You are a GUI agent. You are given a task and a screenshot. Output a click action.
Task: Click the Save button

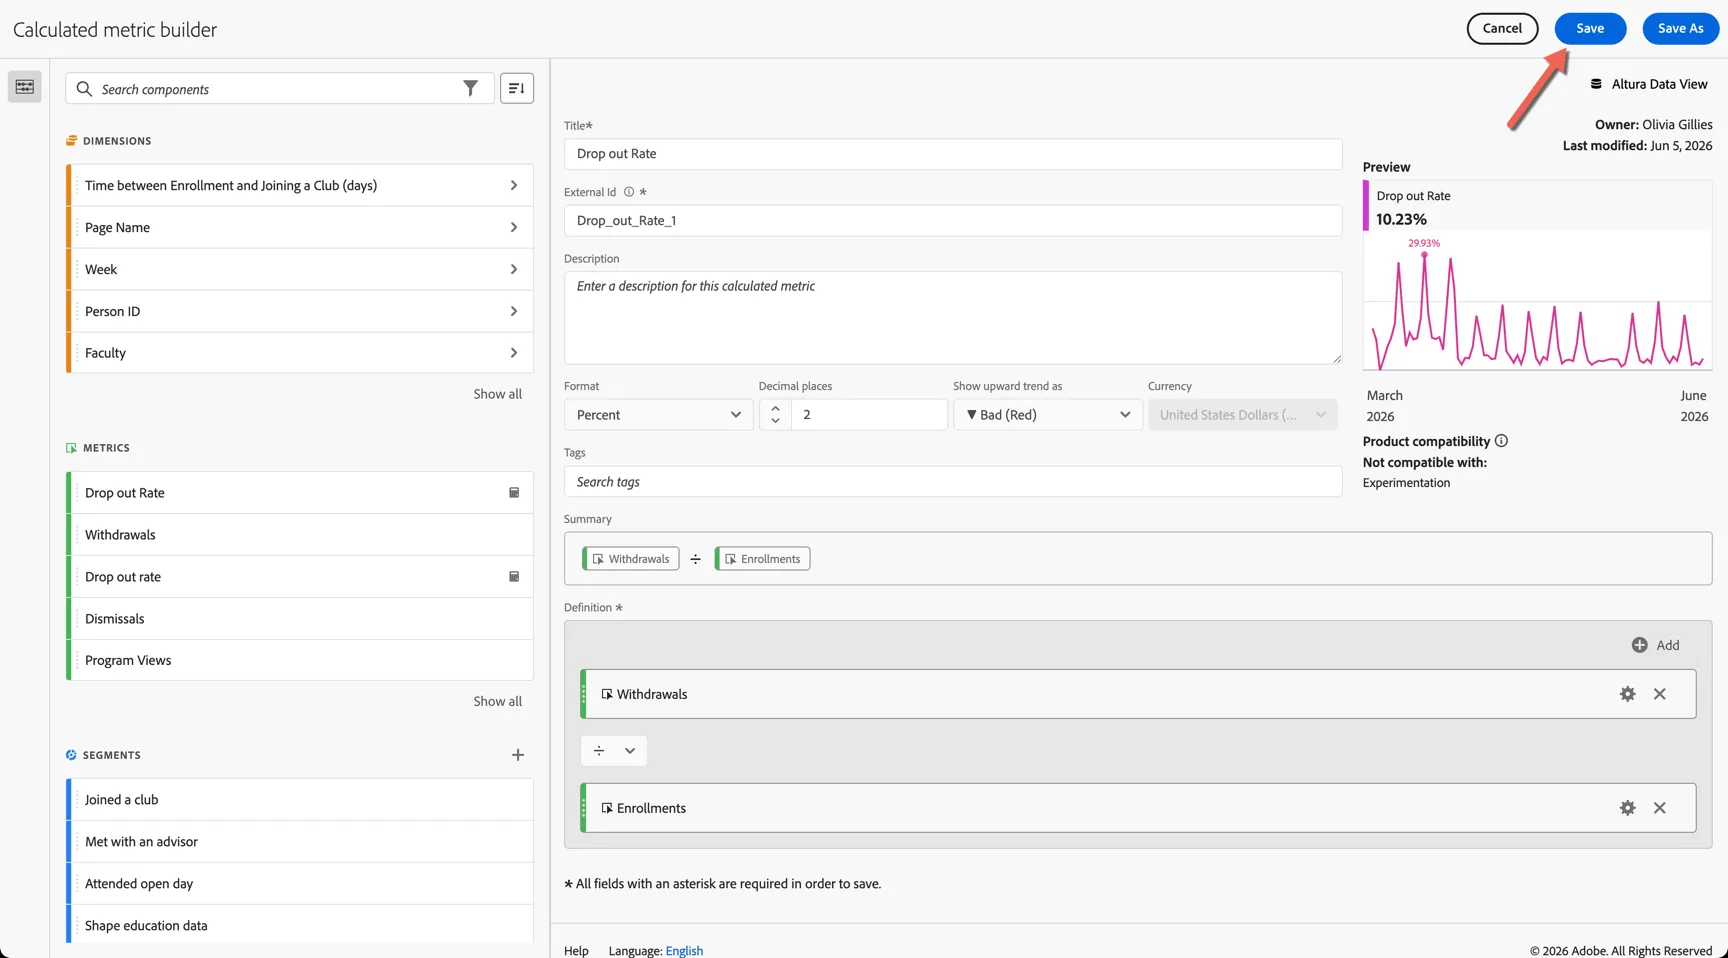coord(1590,28)
